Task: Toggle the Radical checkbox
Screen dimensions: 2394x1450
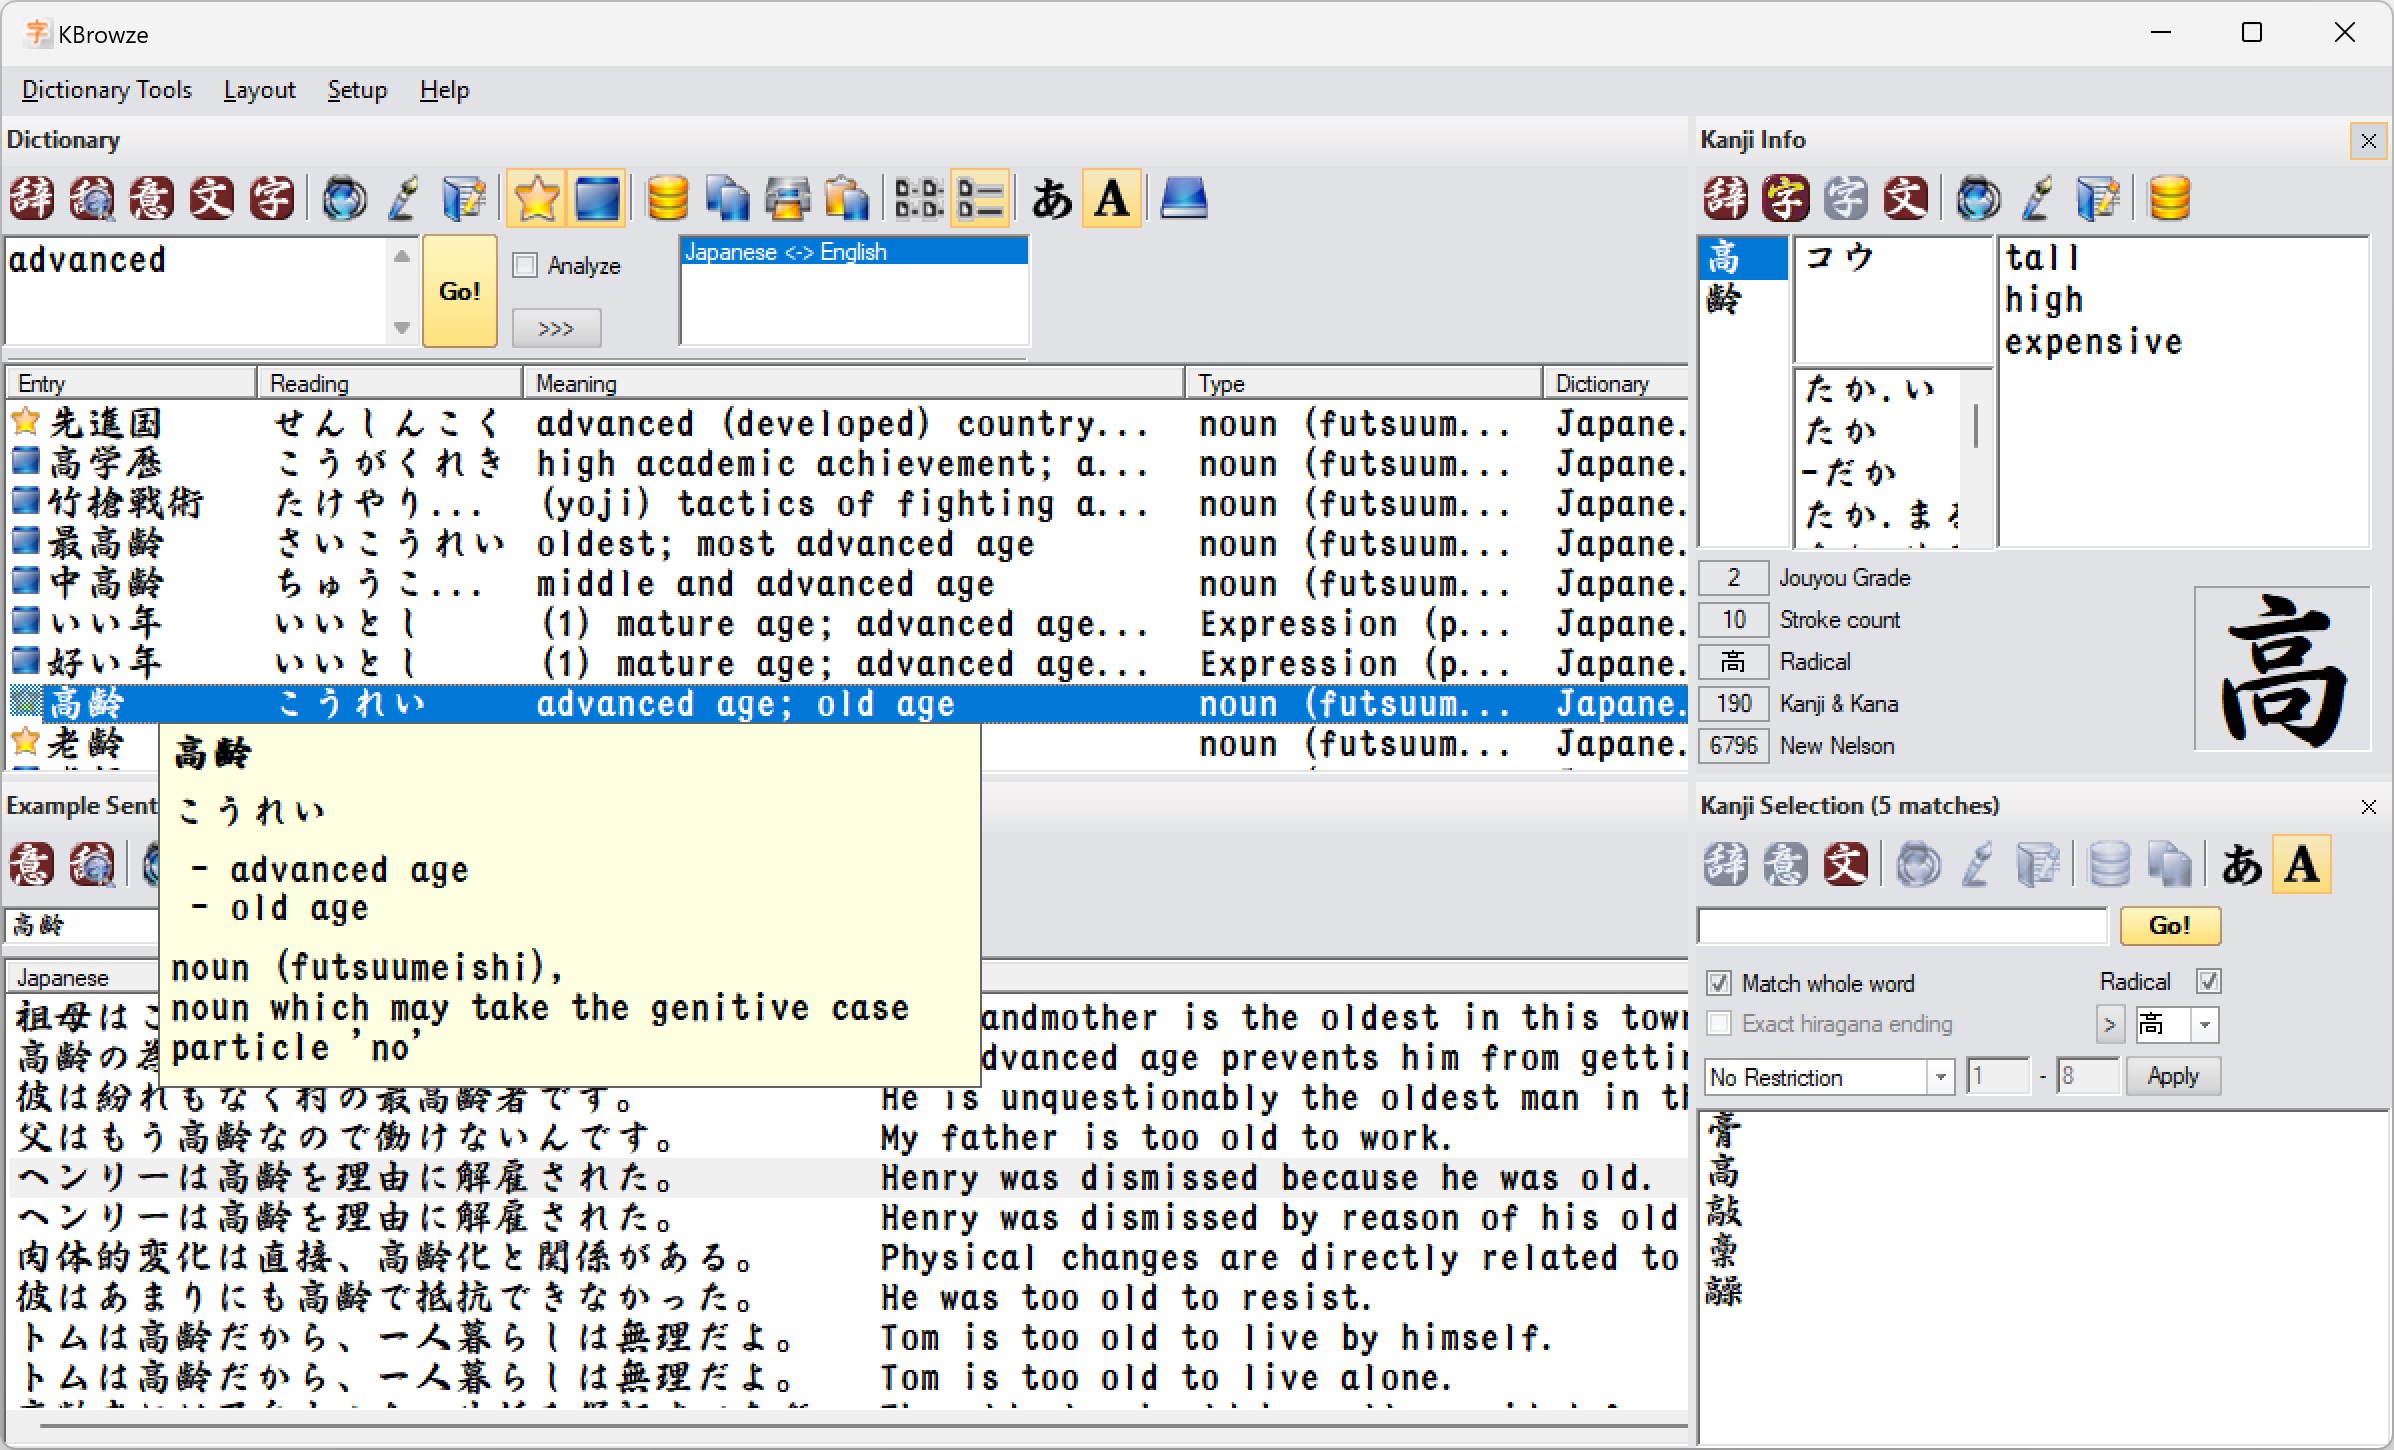Action: tap(2209, 981)
